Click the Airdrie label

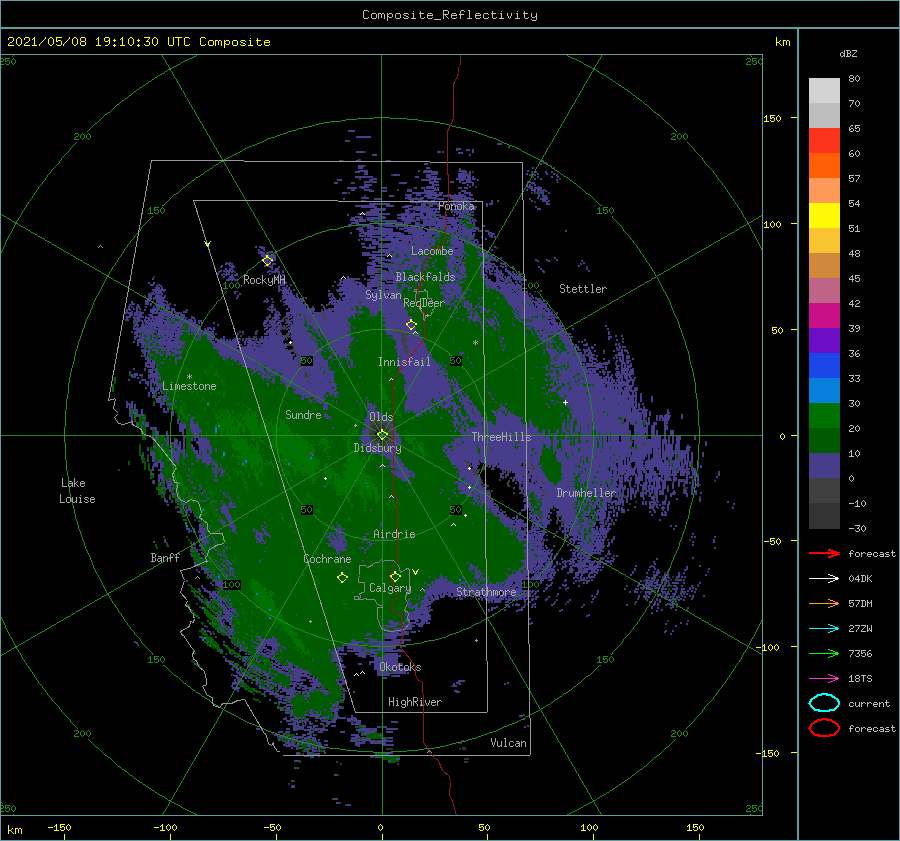pyautogui.click(x=394, y=534)
